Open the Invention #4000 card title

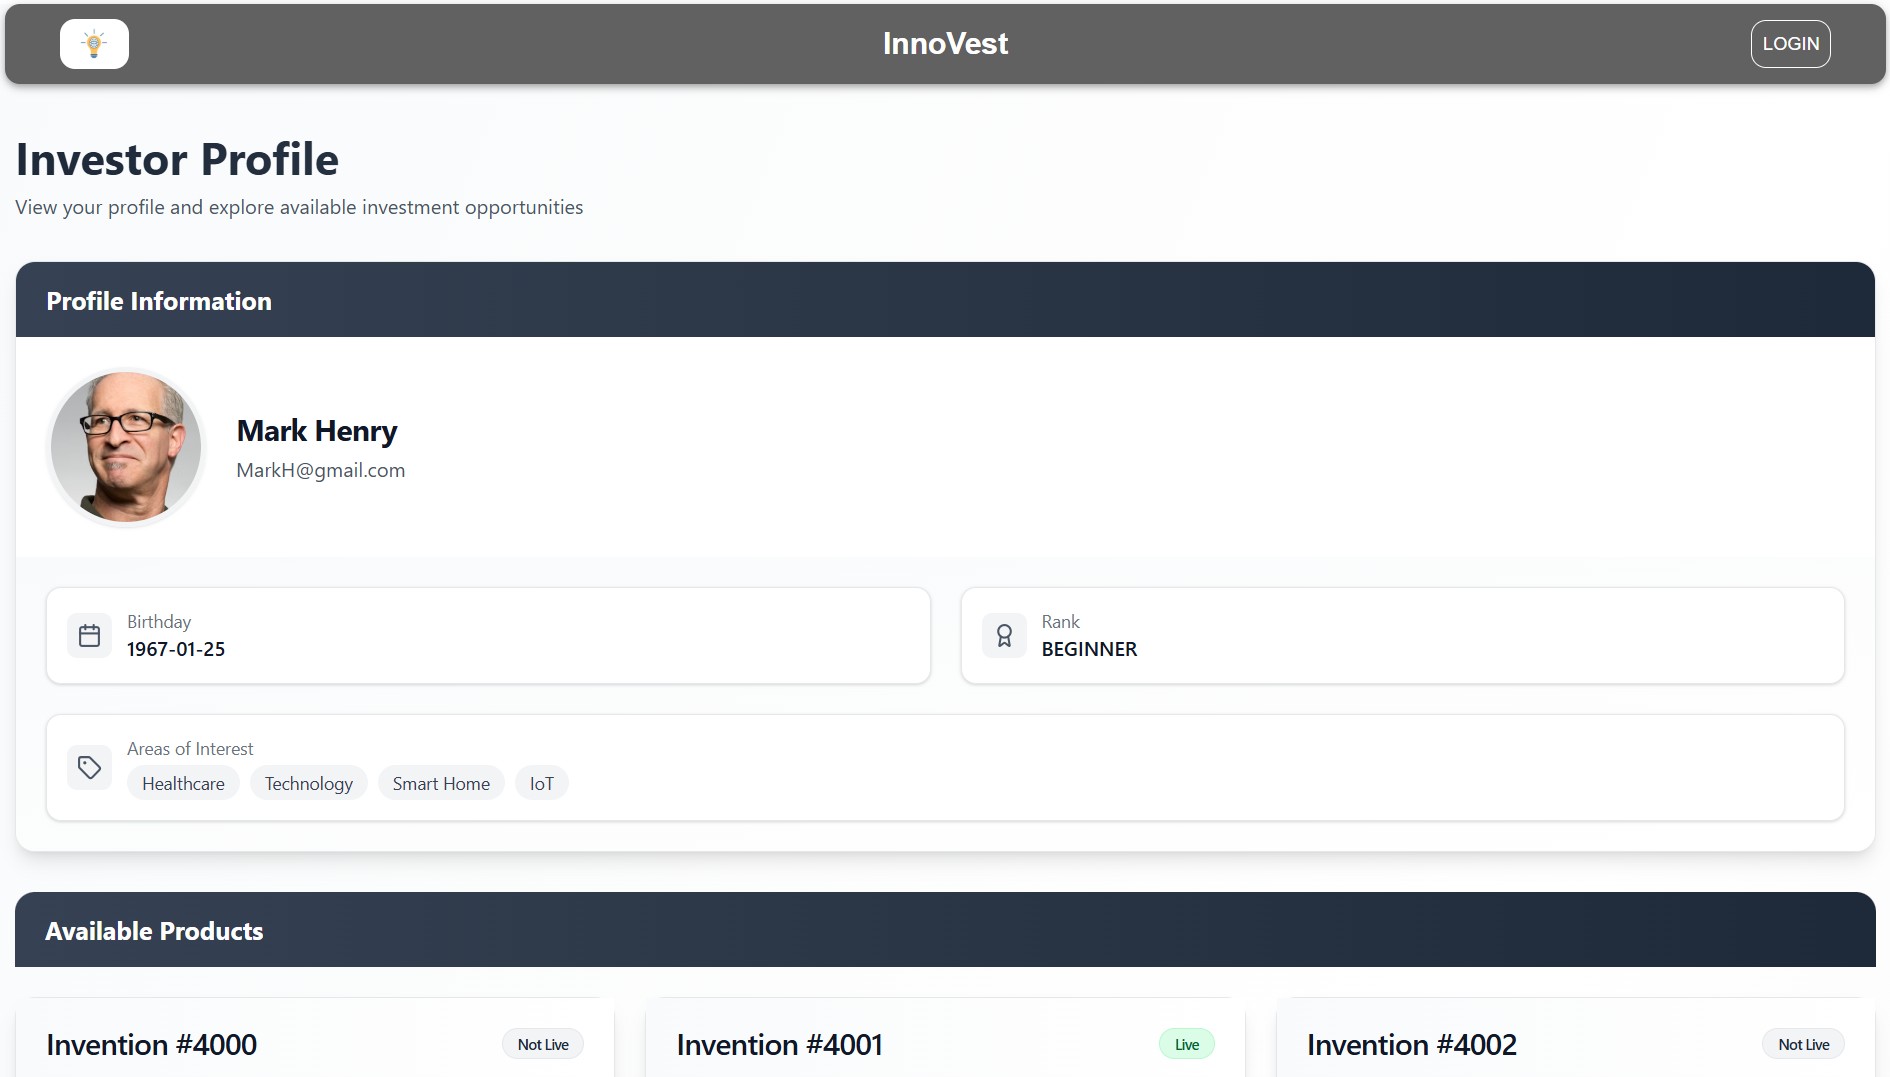tap(152, 1044)
